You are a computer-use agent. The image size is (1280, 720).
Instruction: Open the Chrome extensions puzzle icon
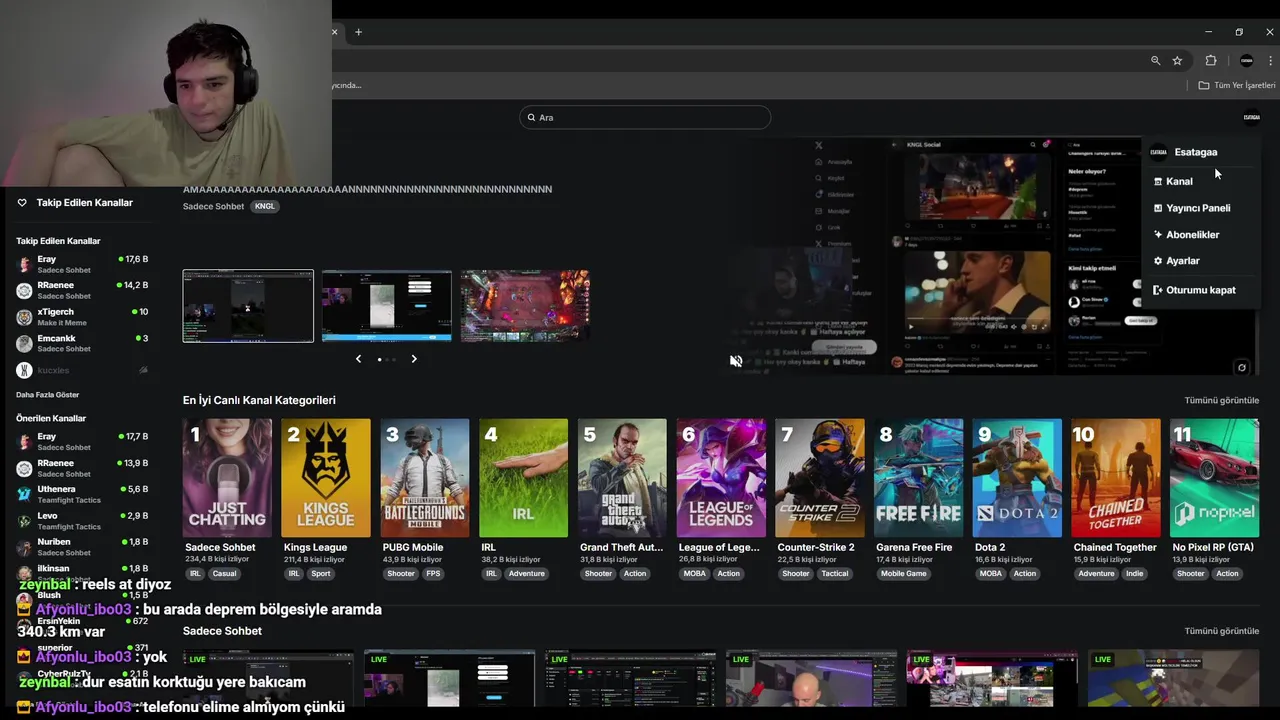[1211, 60]
